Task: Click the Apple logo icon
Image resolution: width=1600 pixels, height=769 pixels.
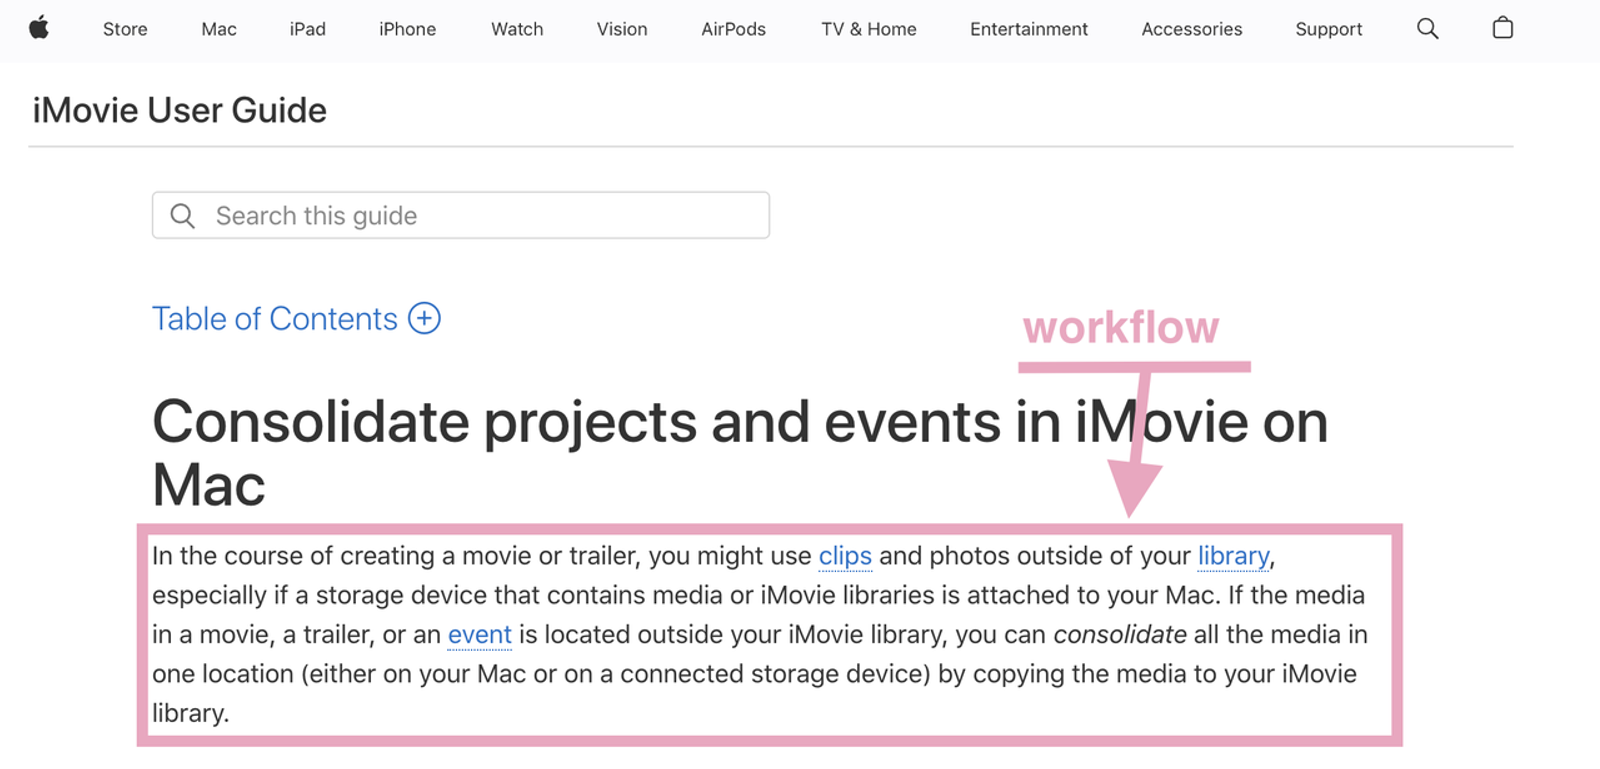Action: tap(39, 28)
